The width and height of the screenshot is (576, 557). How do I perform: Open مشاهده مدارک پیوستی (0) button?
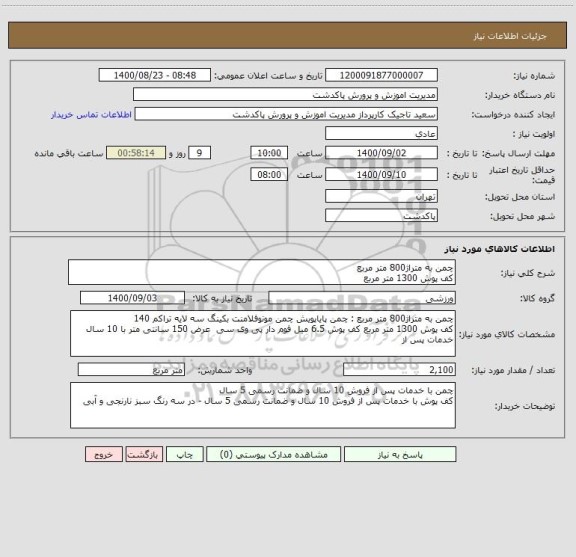coord(274,454)
